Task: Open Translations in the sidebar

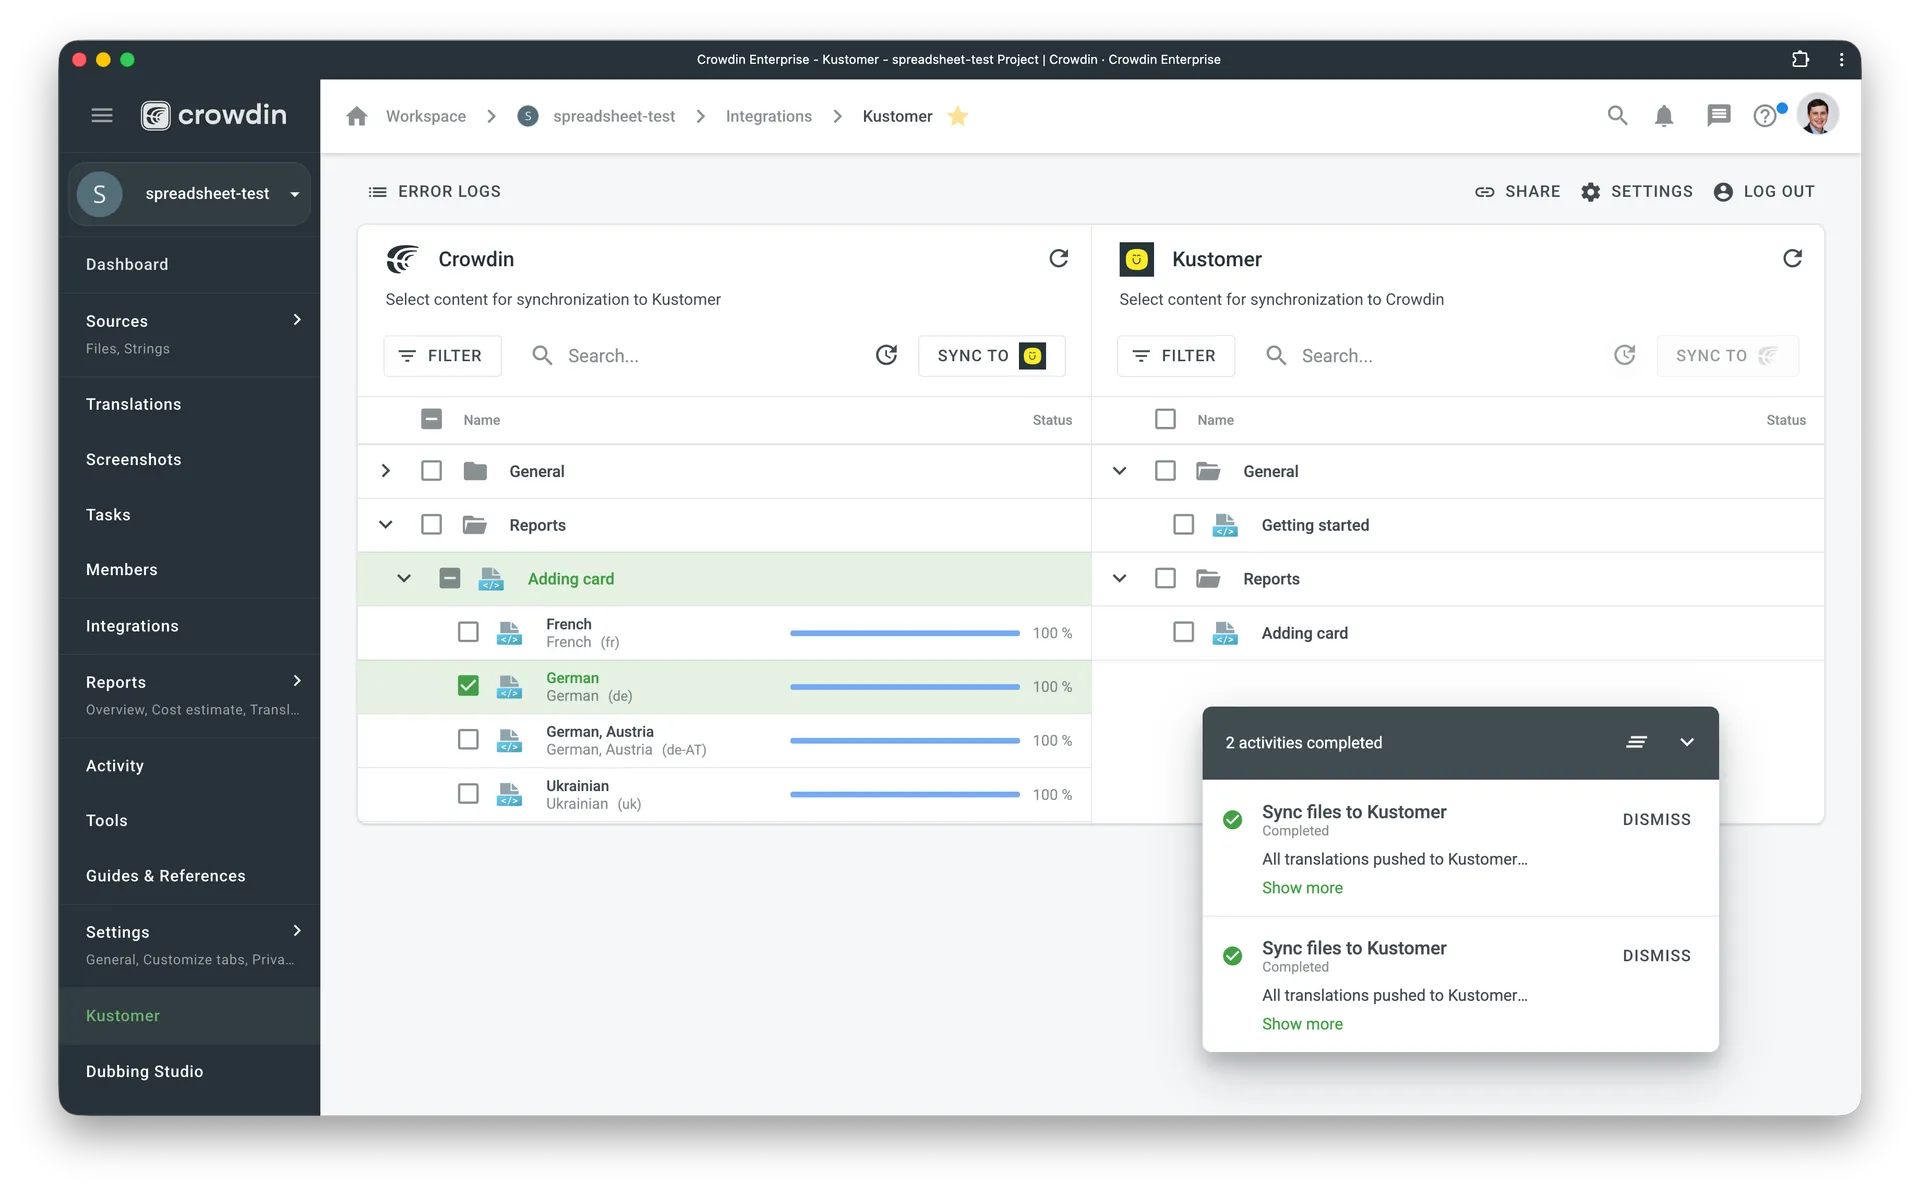Action: tap(134, 404)
